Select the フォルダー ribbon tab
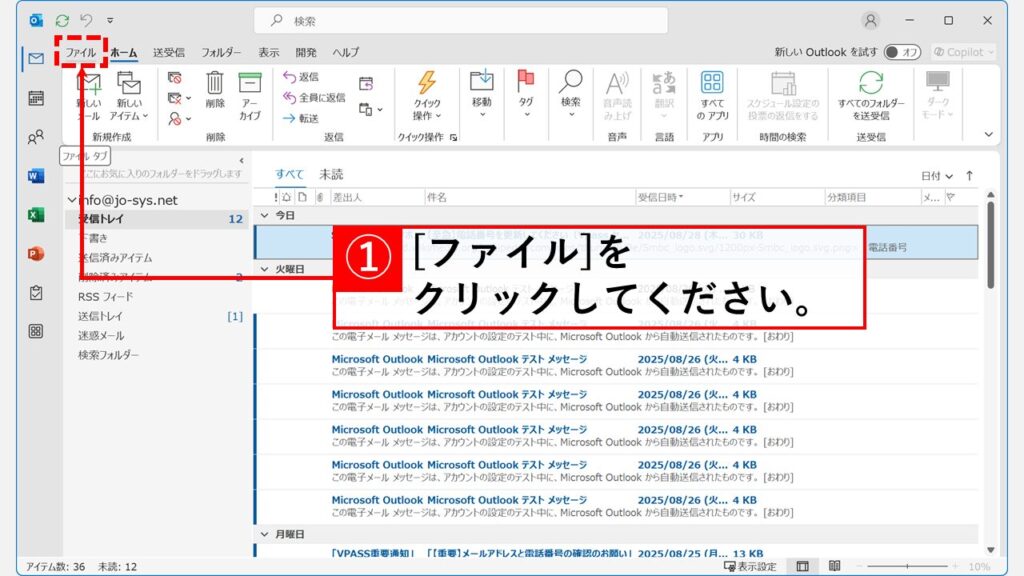 (x=221, y=52)
